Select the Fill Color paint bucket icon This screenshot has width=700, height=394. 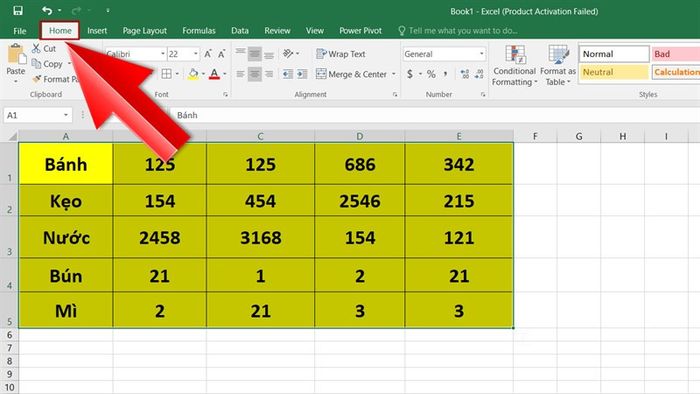click(x=193, y=74)
